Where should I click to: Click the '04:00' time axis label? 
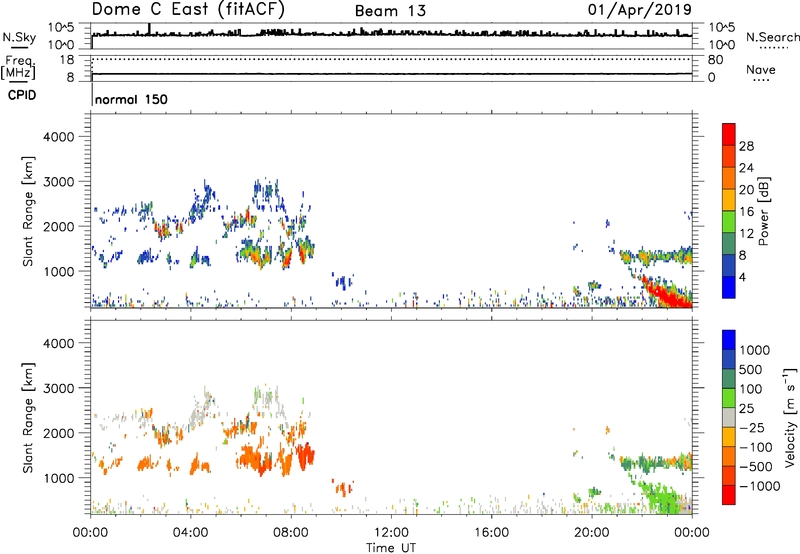(191, 533)
